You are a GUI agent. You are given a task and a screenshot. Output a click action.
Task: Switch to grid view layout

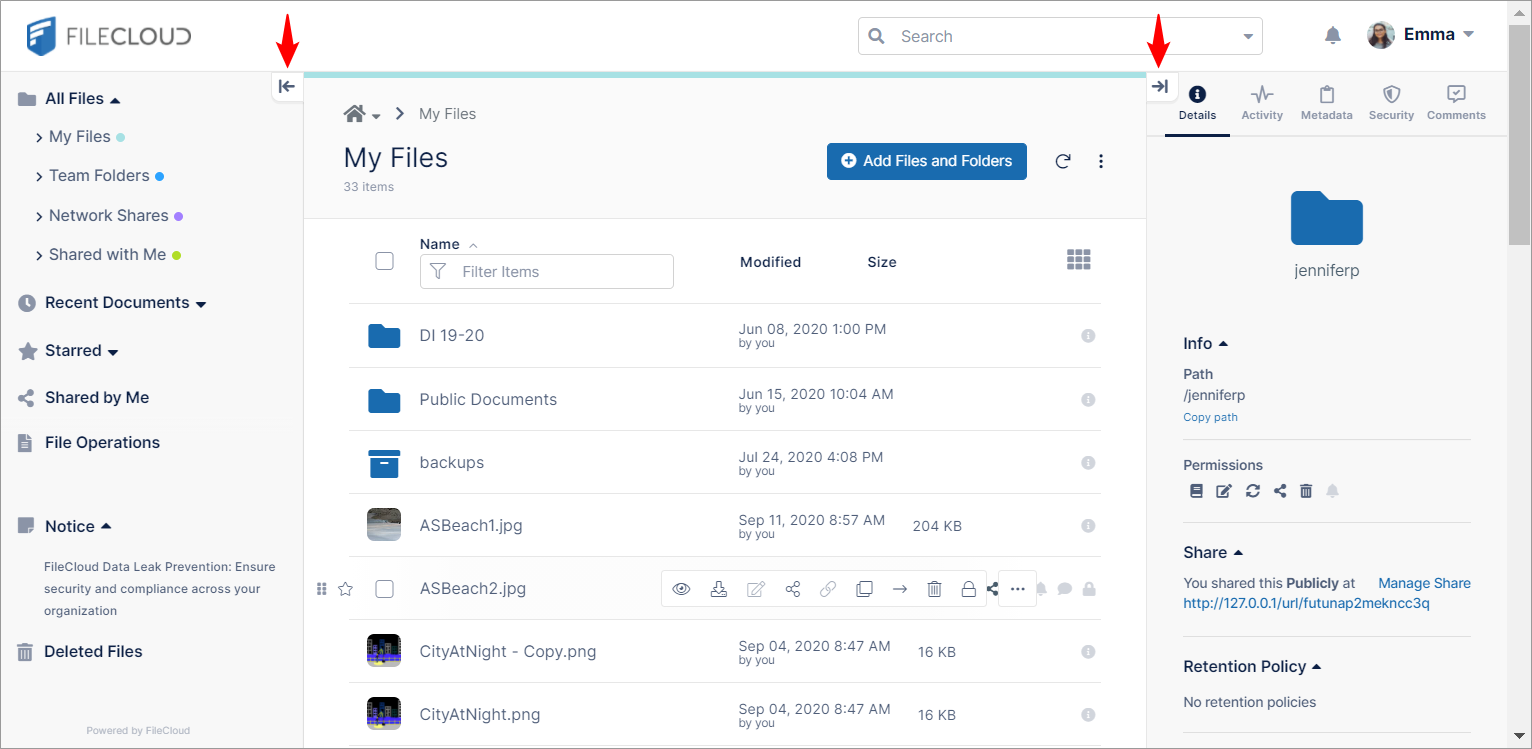click(x=1078, y=260)
